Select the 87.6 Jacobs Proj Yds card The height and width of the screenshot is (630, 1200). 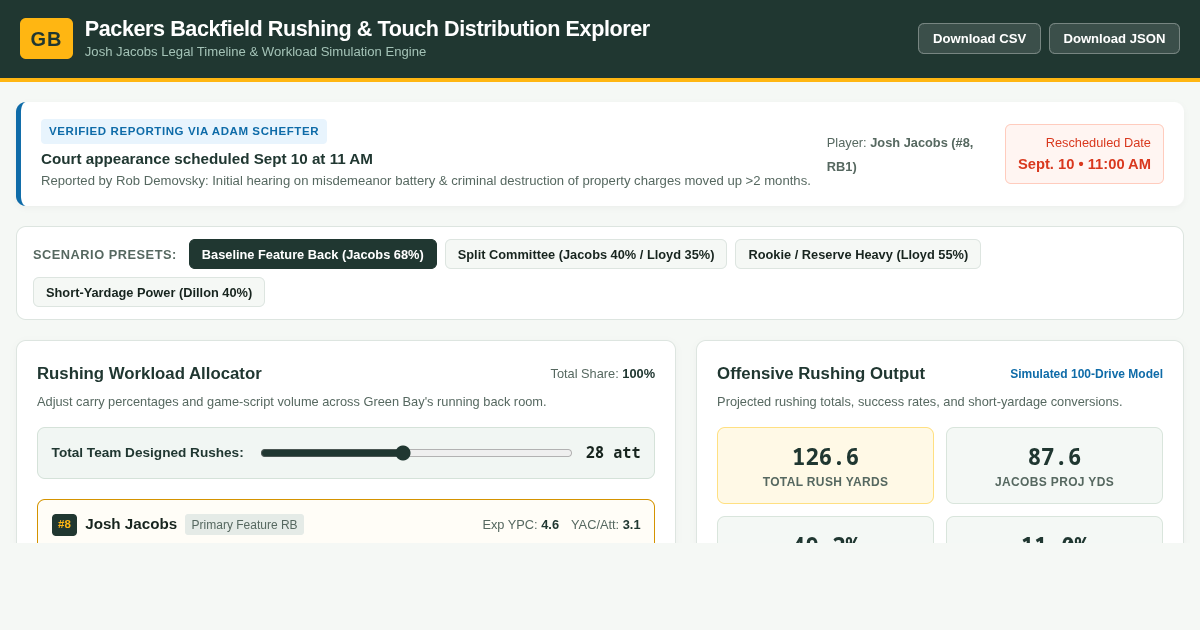[x=1054, y=465]
